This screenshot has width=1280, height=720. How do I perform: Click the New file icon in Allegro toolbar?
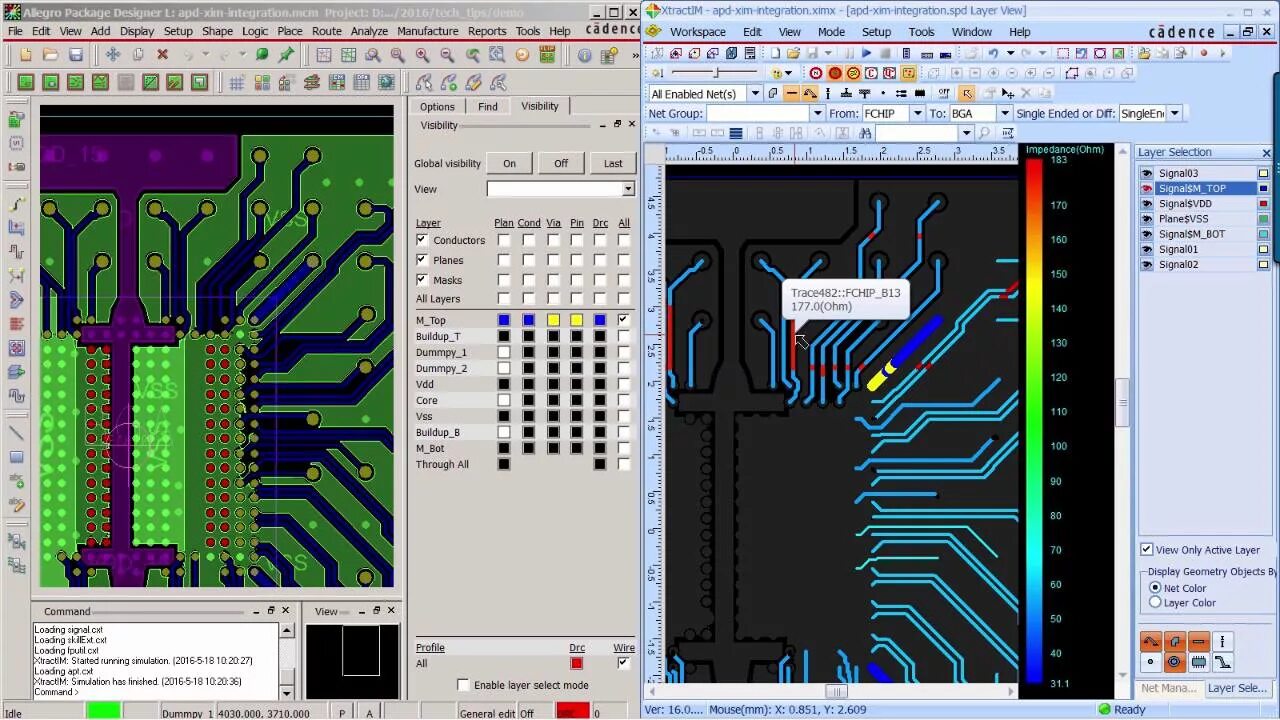26,55
